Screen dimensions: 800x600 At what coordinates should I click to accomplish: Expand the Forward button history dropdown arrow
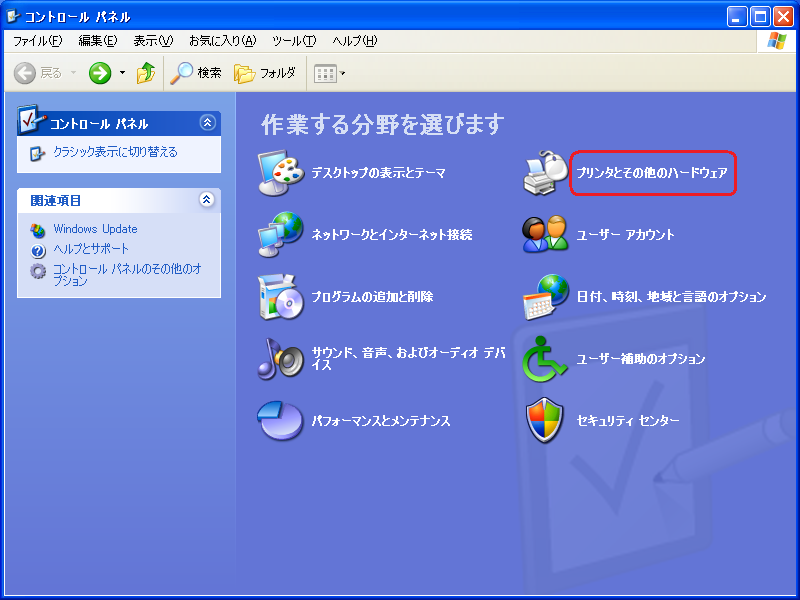[122, 73]
